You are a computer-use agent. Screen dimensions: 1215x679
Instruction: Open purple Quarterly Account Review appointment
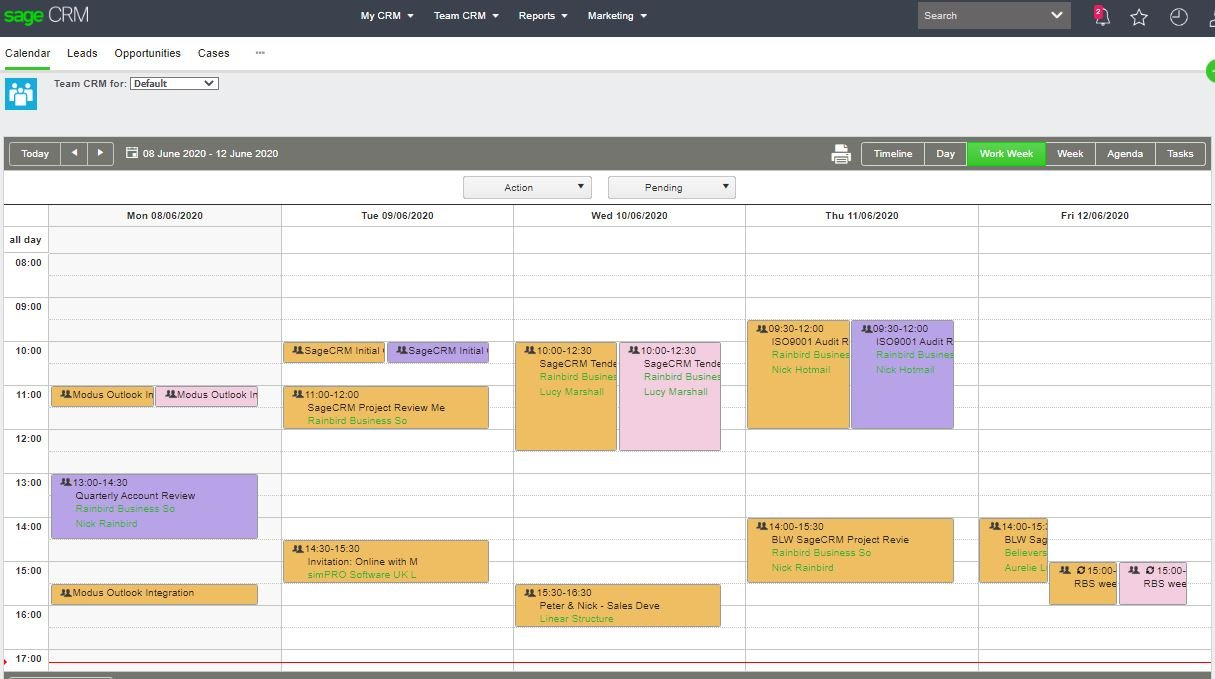click(154, 506)
